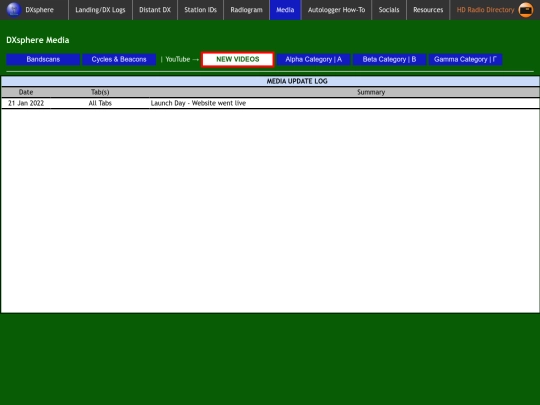
Task: Click the Bandscans button
Action: [x=43, y=59]
